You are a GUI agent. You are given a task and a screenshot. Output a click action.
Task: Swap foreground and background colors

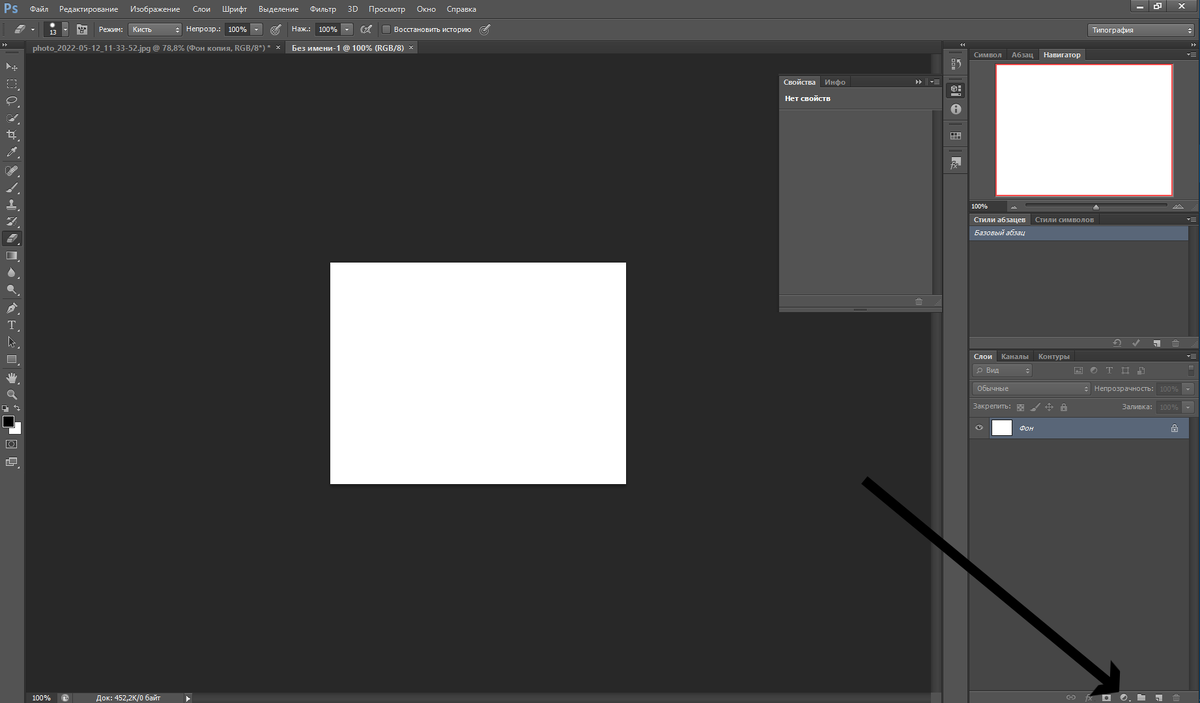pyautogui.click(x=17, y=409)
